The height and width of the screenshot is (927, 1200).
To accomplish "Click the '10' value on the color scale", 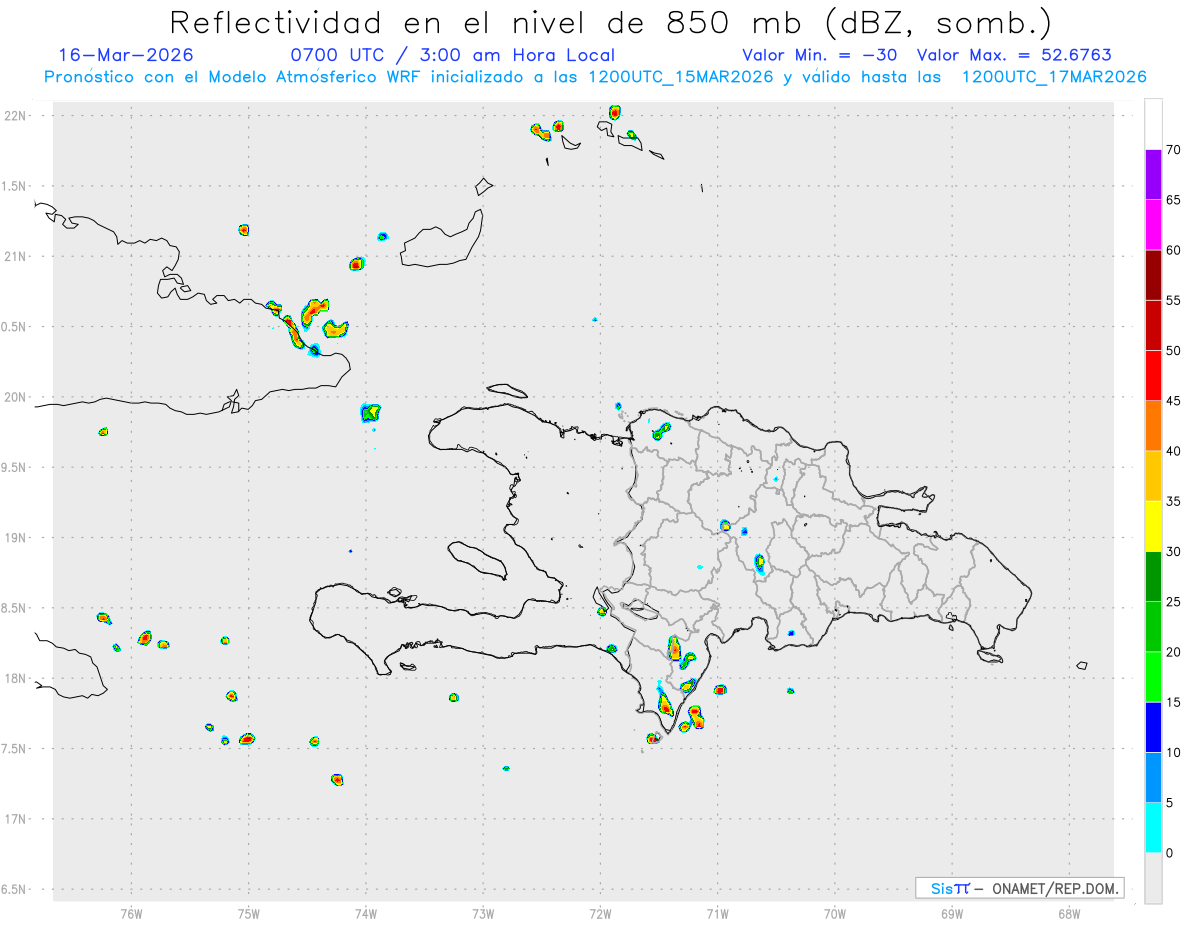I will [x=1174, y=753].
